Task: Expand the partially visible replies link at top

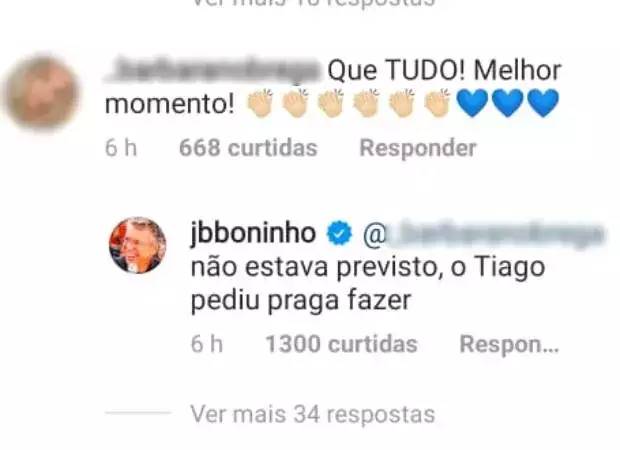Action: 312,3
